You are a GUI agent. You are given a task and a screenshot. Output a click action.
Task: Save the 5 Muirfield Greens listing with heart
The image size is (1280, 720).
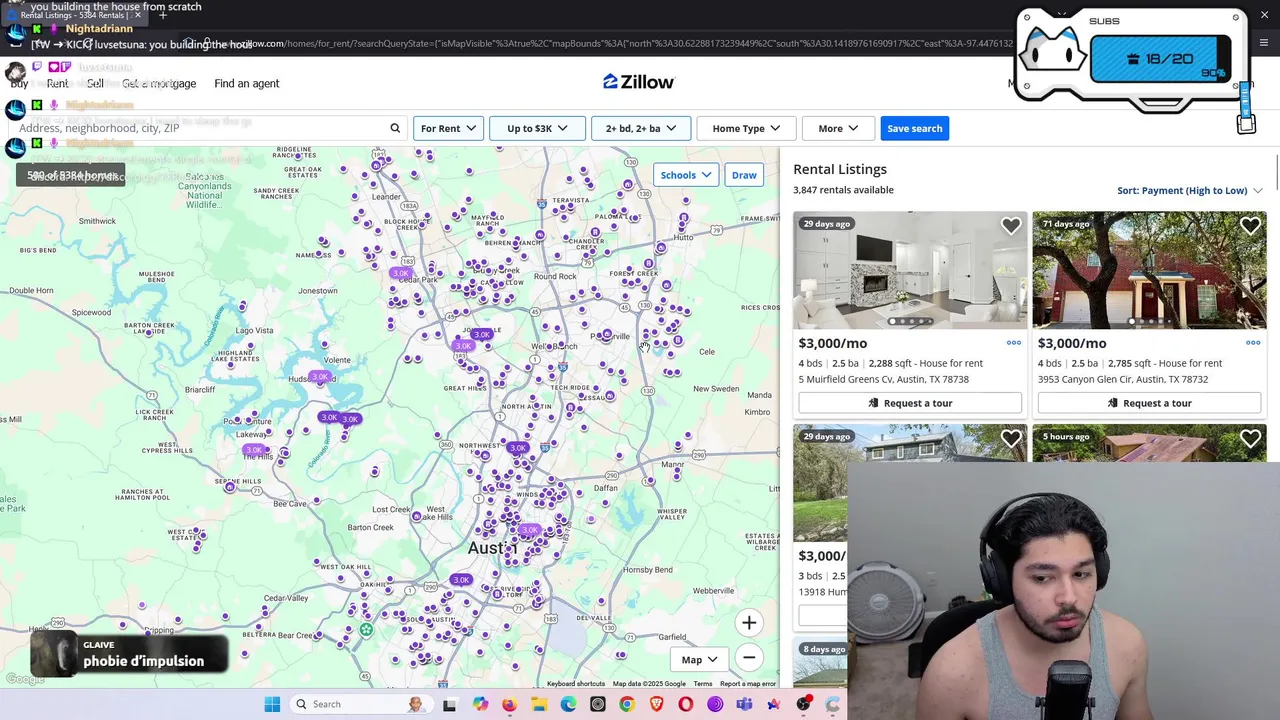pos(1011,227)
